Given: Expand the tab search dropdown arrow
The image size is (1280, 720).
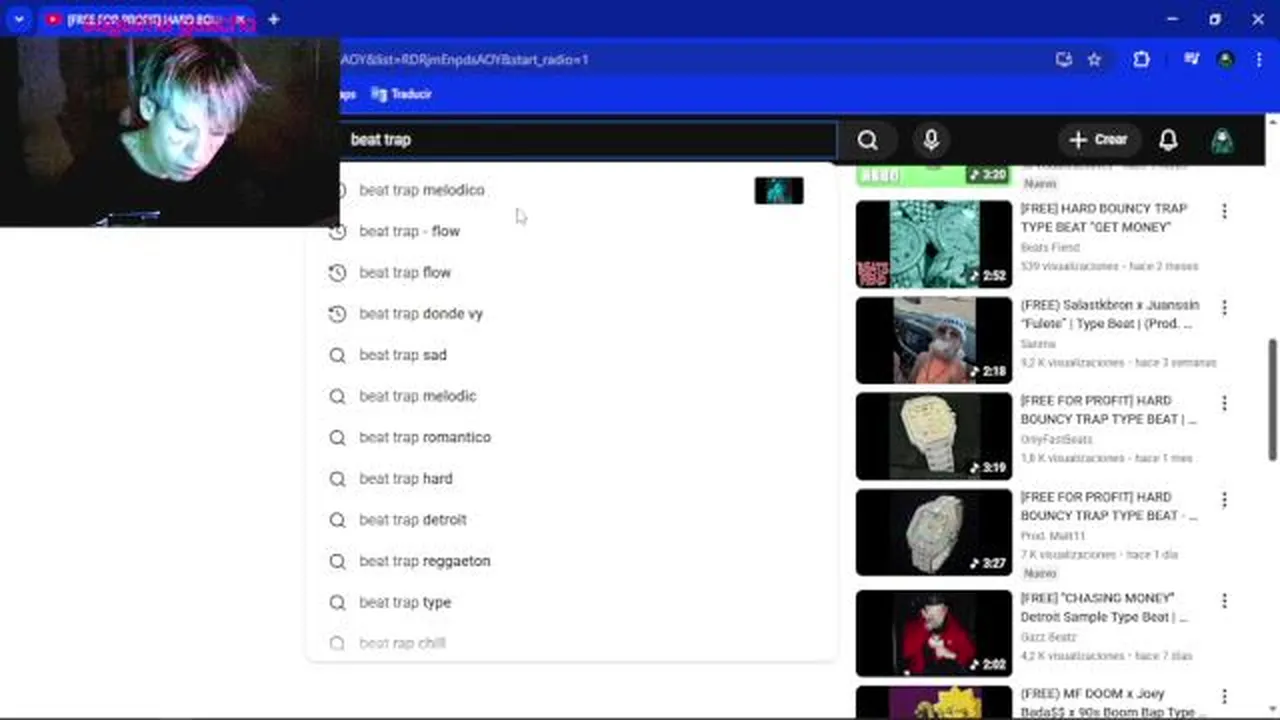Looking at the screenshot, I should click(18, 19).
